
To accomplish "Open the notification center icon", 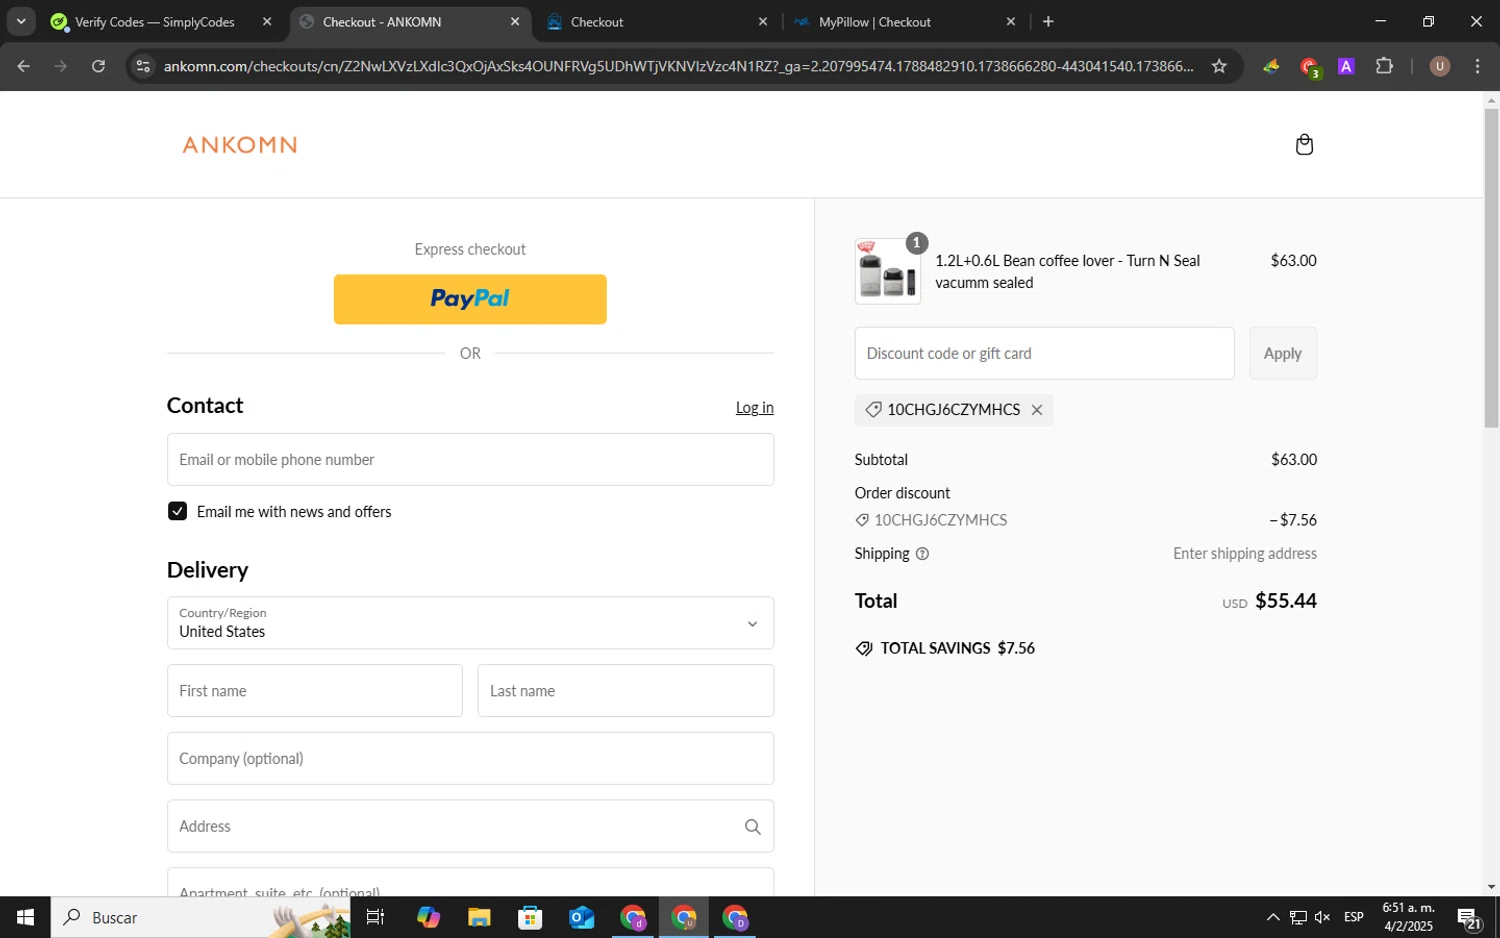I will pyautogui.click(x=1469, y=917).
